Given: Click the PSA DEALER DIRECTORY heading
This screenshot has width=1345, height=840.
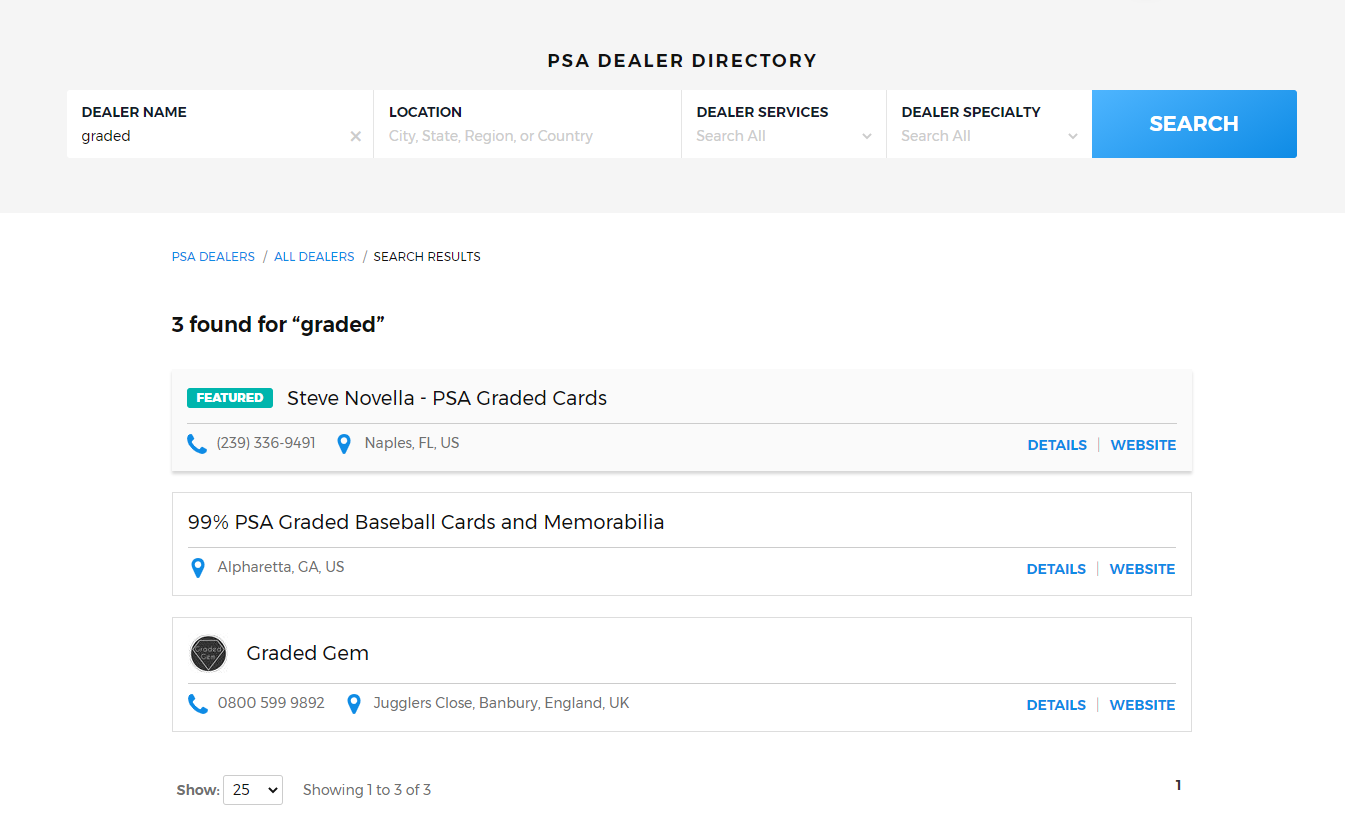Looking at the screenshot, I should coord(682,61).
